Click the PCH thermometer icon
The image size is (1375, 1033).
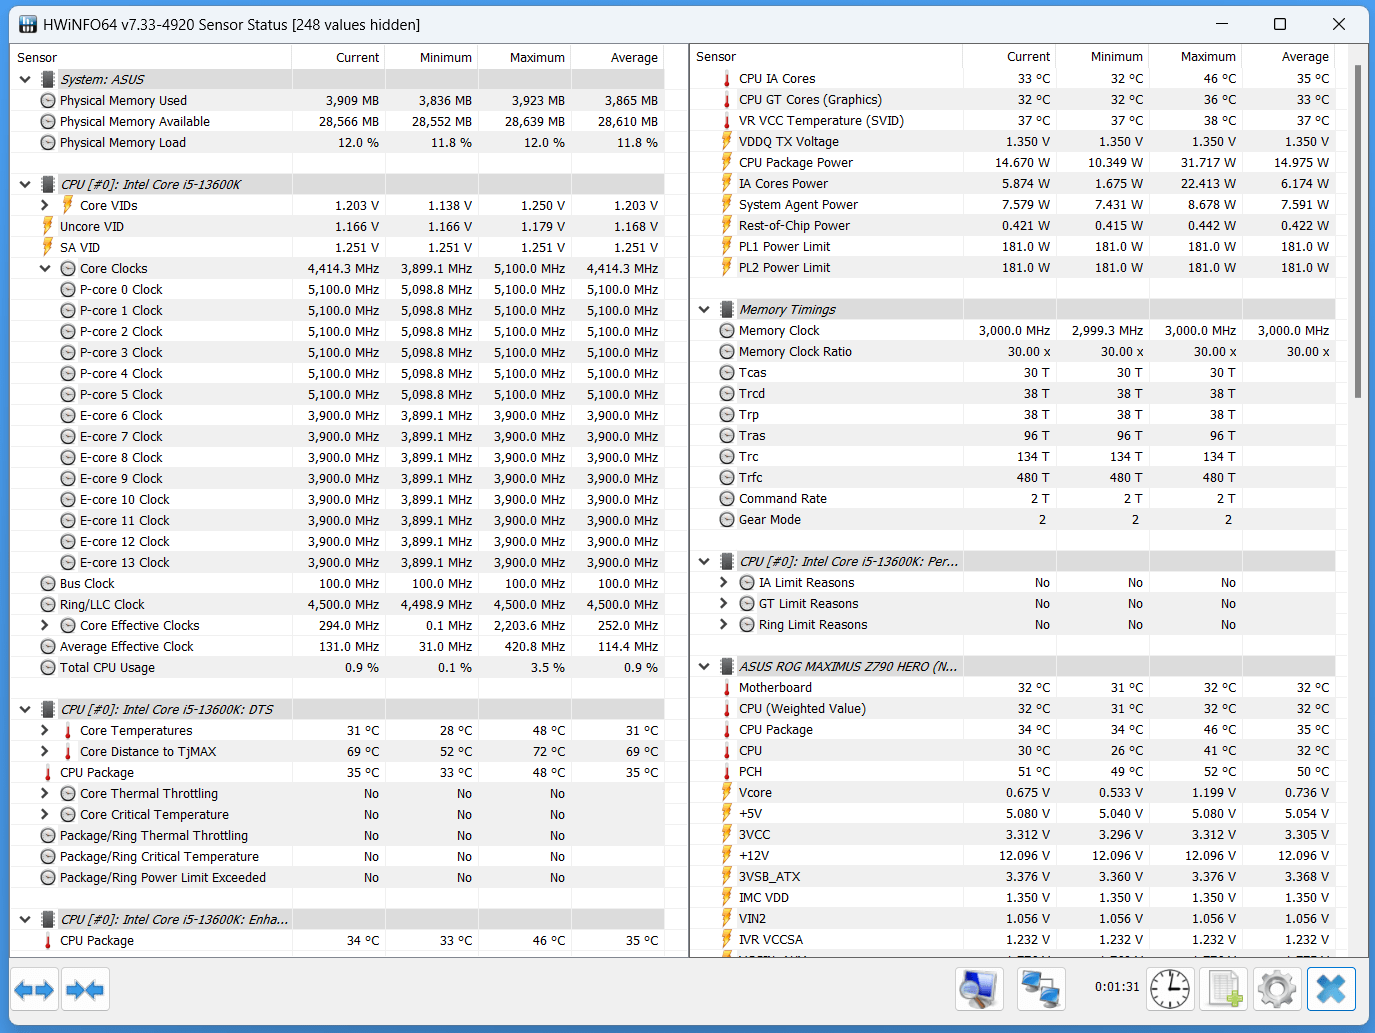click(x=727, y=771)
